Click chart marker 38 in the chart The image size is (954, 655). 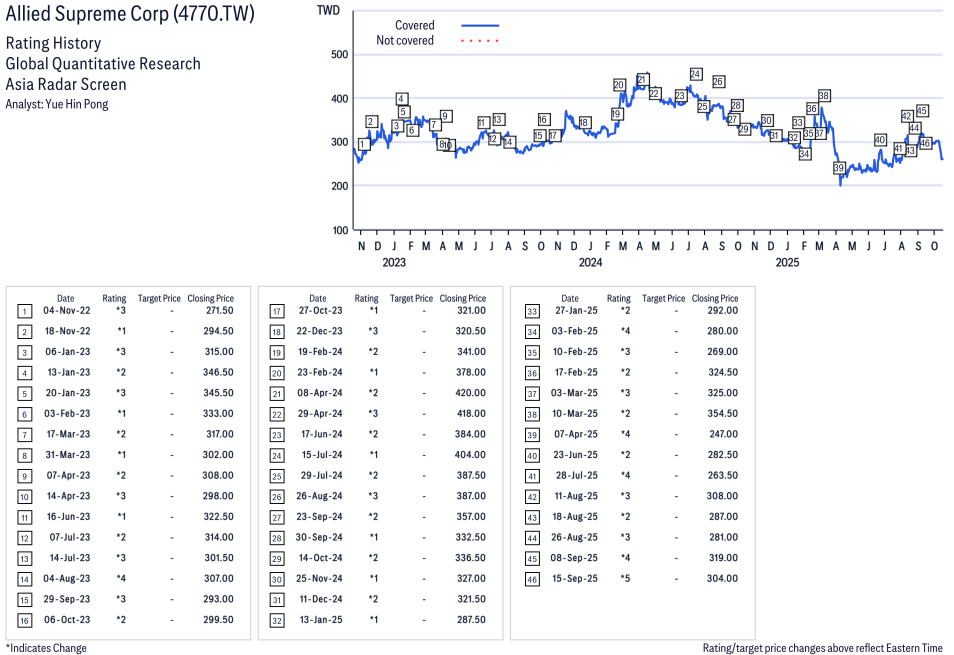pyautogui.click(x=824, y=96)
